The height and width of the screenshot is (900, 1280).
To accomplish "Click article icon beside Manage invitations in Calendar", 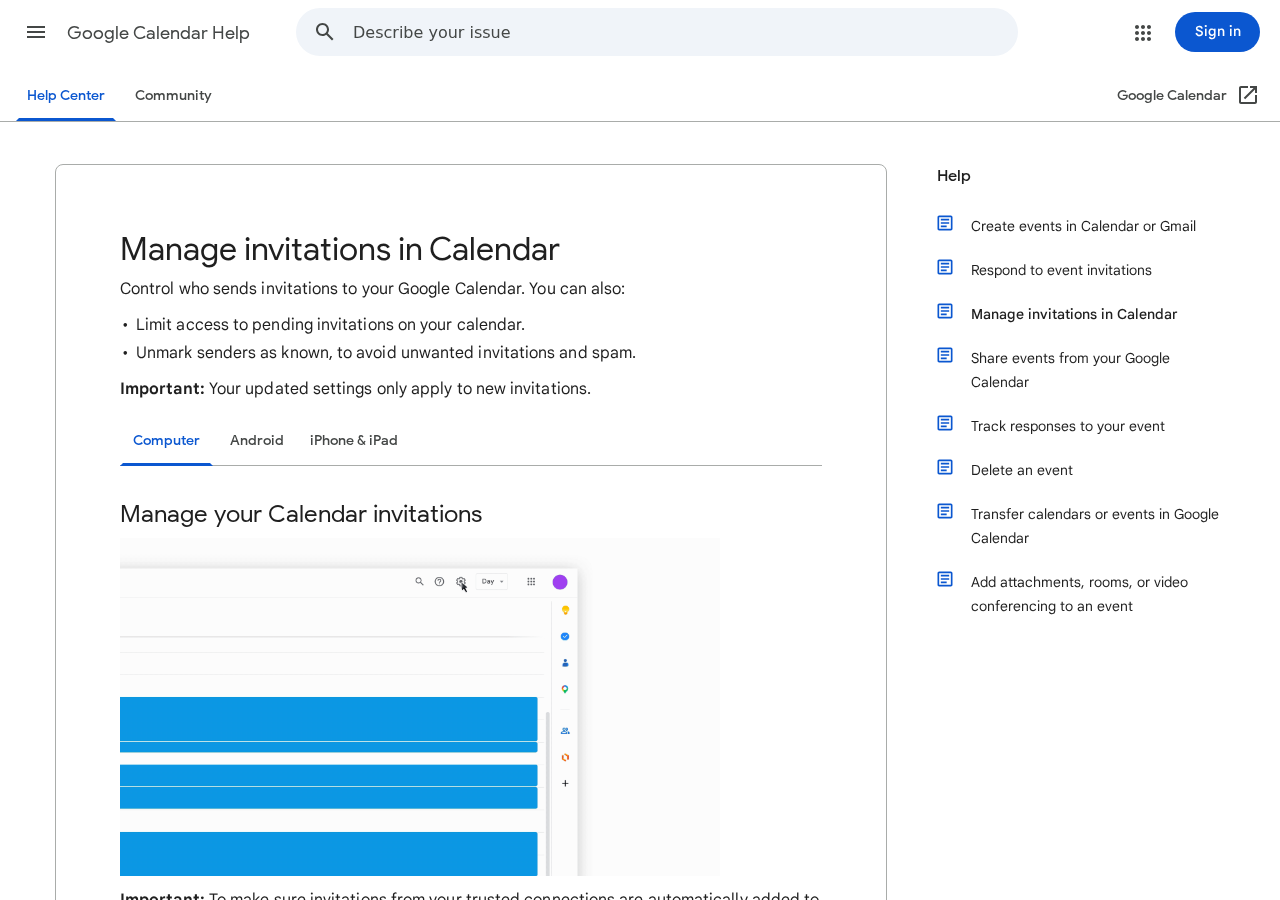I will 945,311.
